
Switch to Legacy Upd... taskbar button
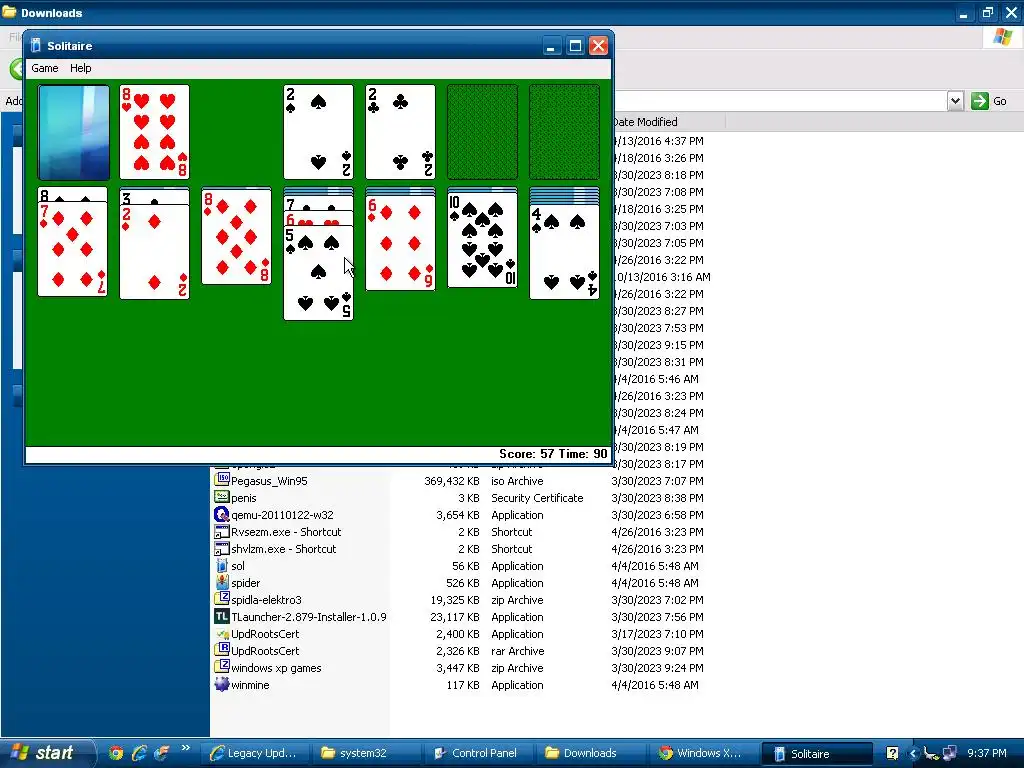coord(253,753)
